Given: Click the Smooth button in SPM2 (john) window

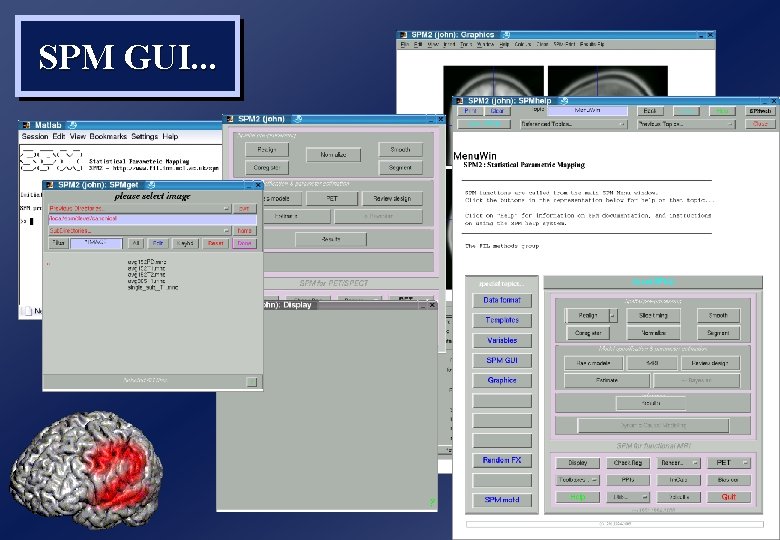Looking at the screenshot, I should 400,150.
